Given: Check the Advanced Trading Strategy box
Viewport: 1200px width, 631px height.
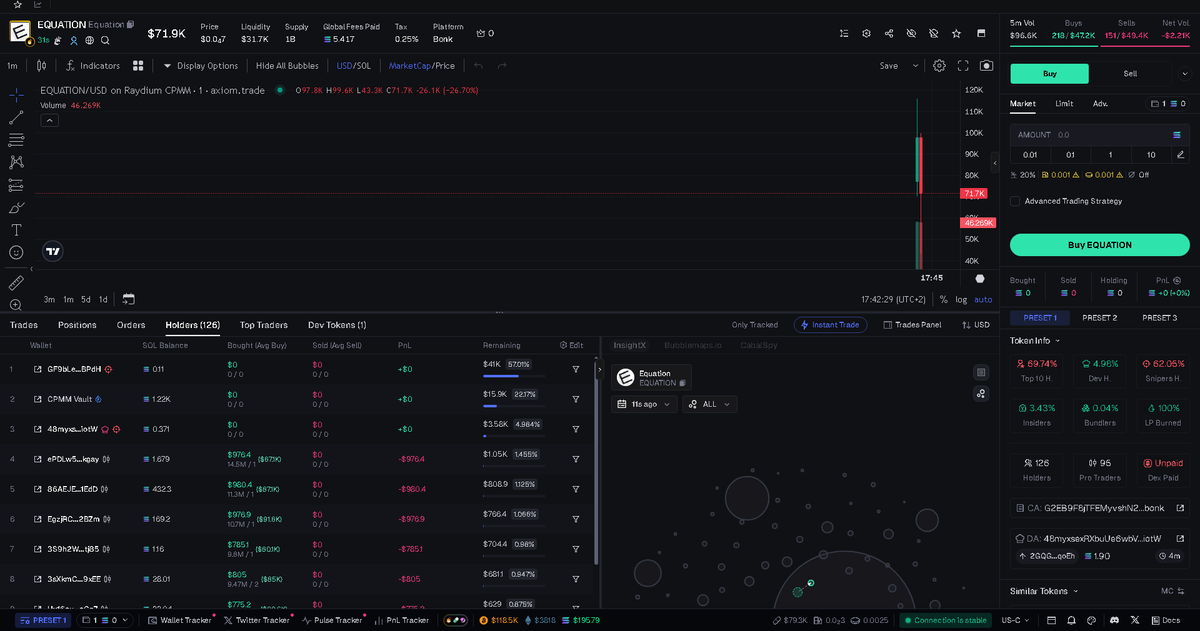Looking at the screenshot, I should (x=1016, y=201).
